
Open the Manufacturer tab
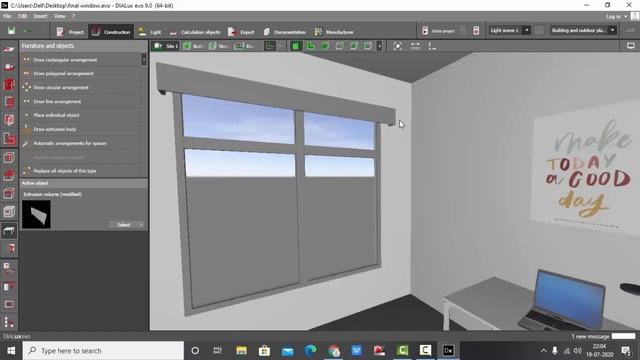tap(334, 32)
